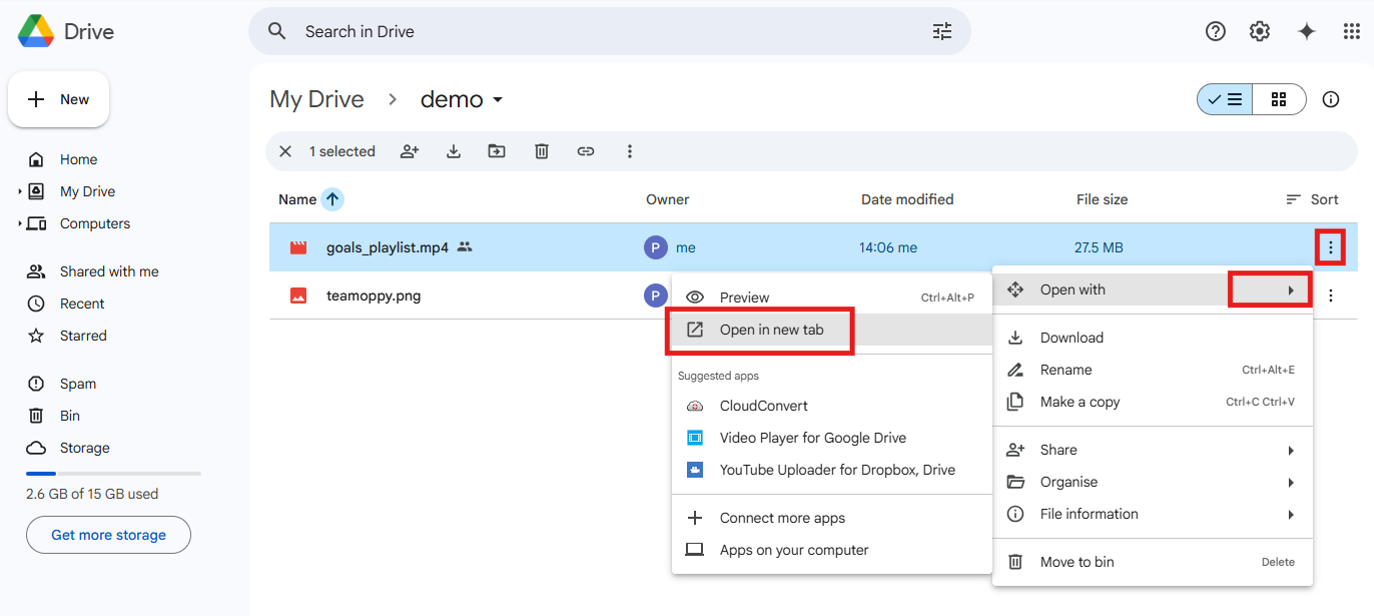1374x616 pixels.
Task: Click Get more storage button
Action: (108, 535)
